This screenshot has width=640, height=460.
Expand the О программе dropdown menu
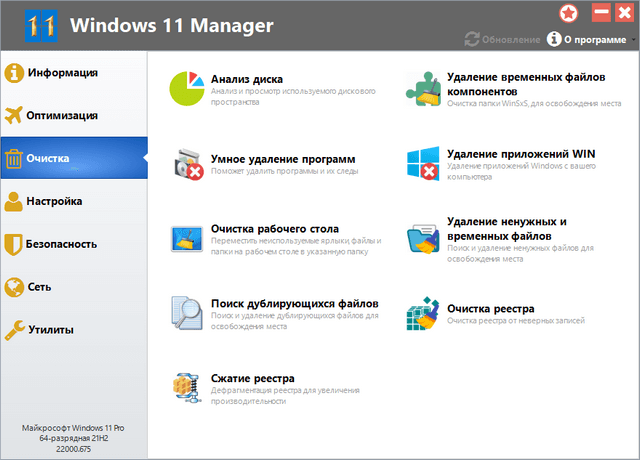click(x=592, y=39)
